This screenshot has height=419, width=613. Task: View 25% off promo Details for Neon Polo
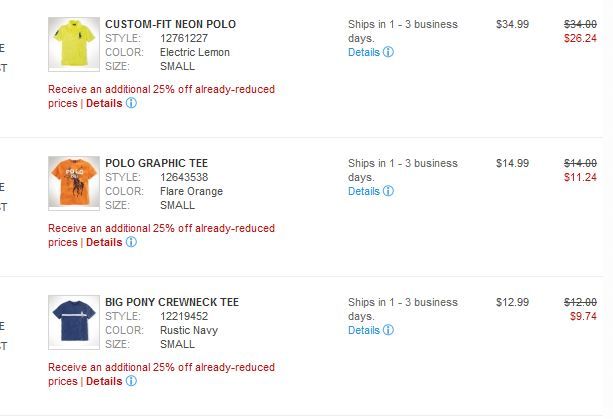click(104, 103)
